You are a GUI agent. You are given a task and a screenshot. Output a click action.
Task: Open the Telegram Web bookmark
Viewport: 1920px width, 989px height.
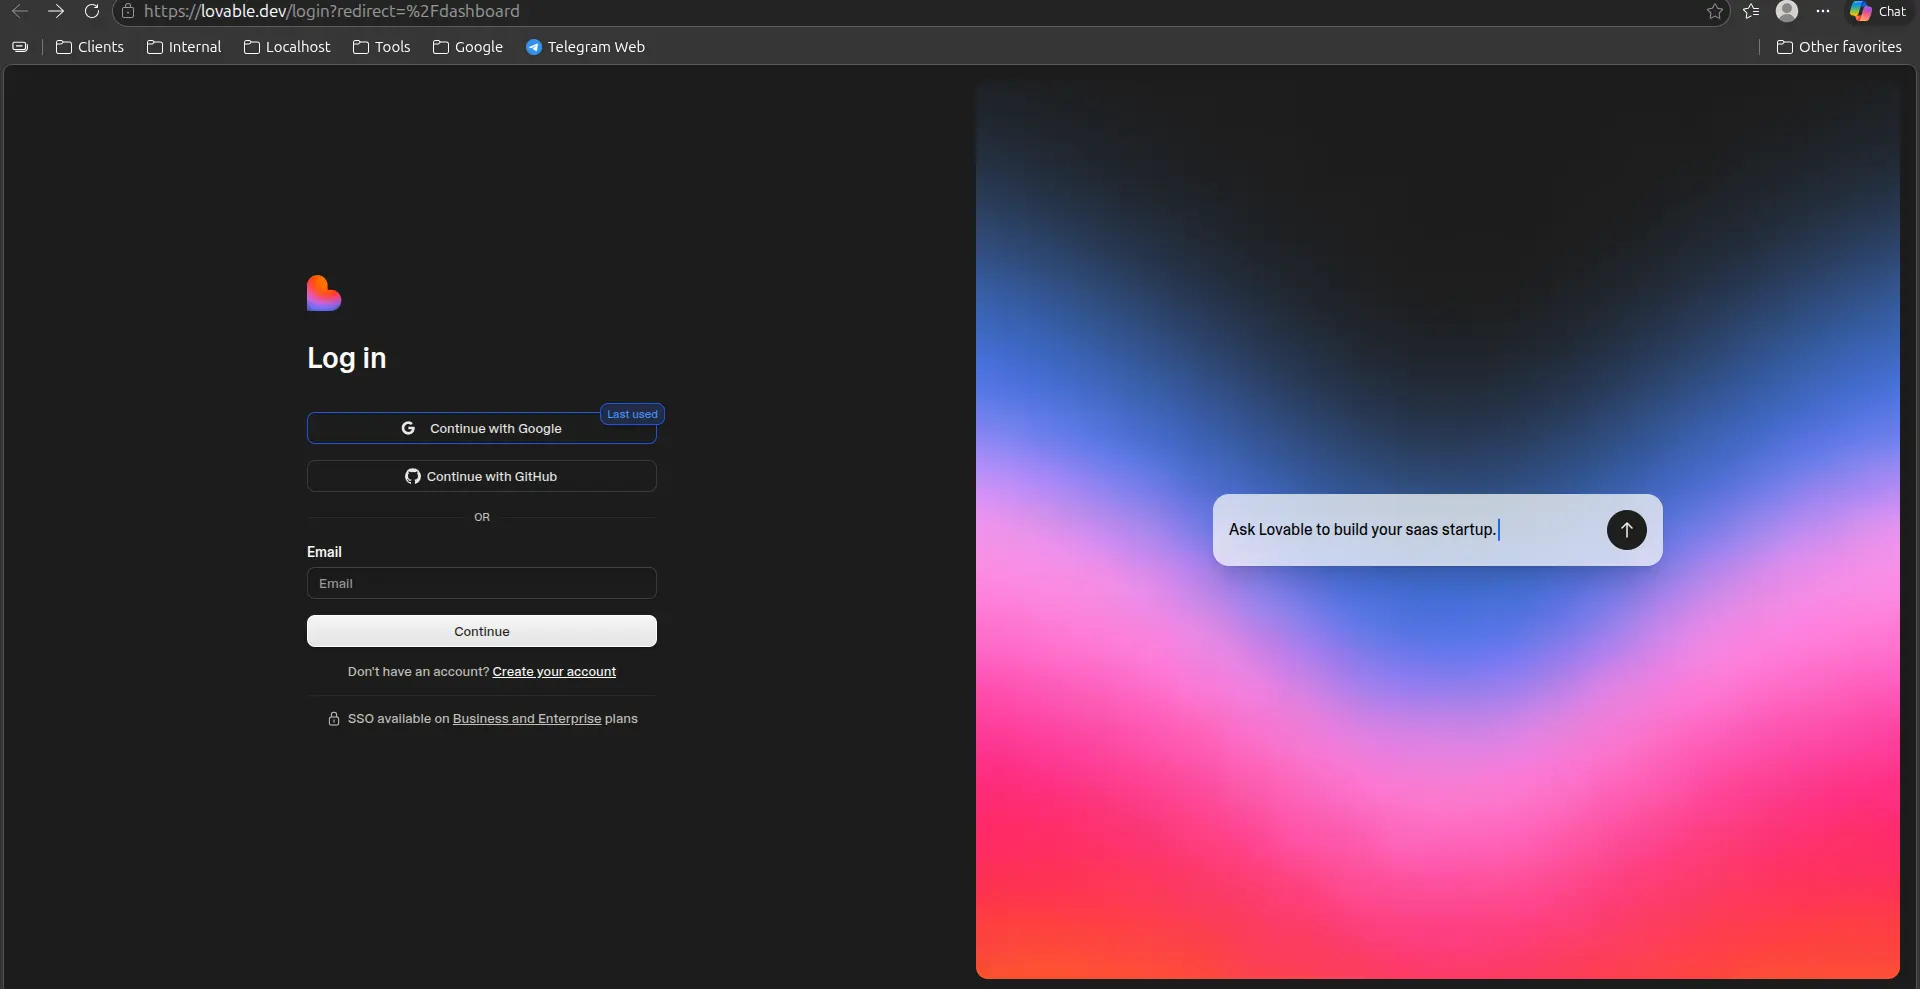point(586,47)
